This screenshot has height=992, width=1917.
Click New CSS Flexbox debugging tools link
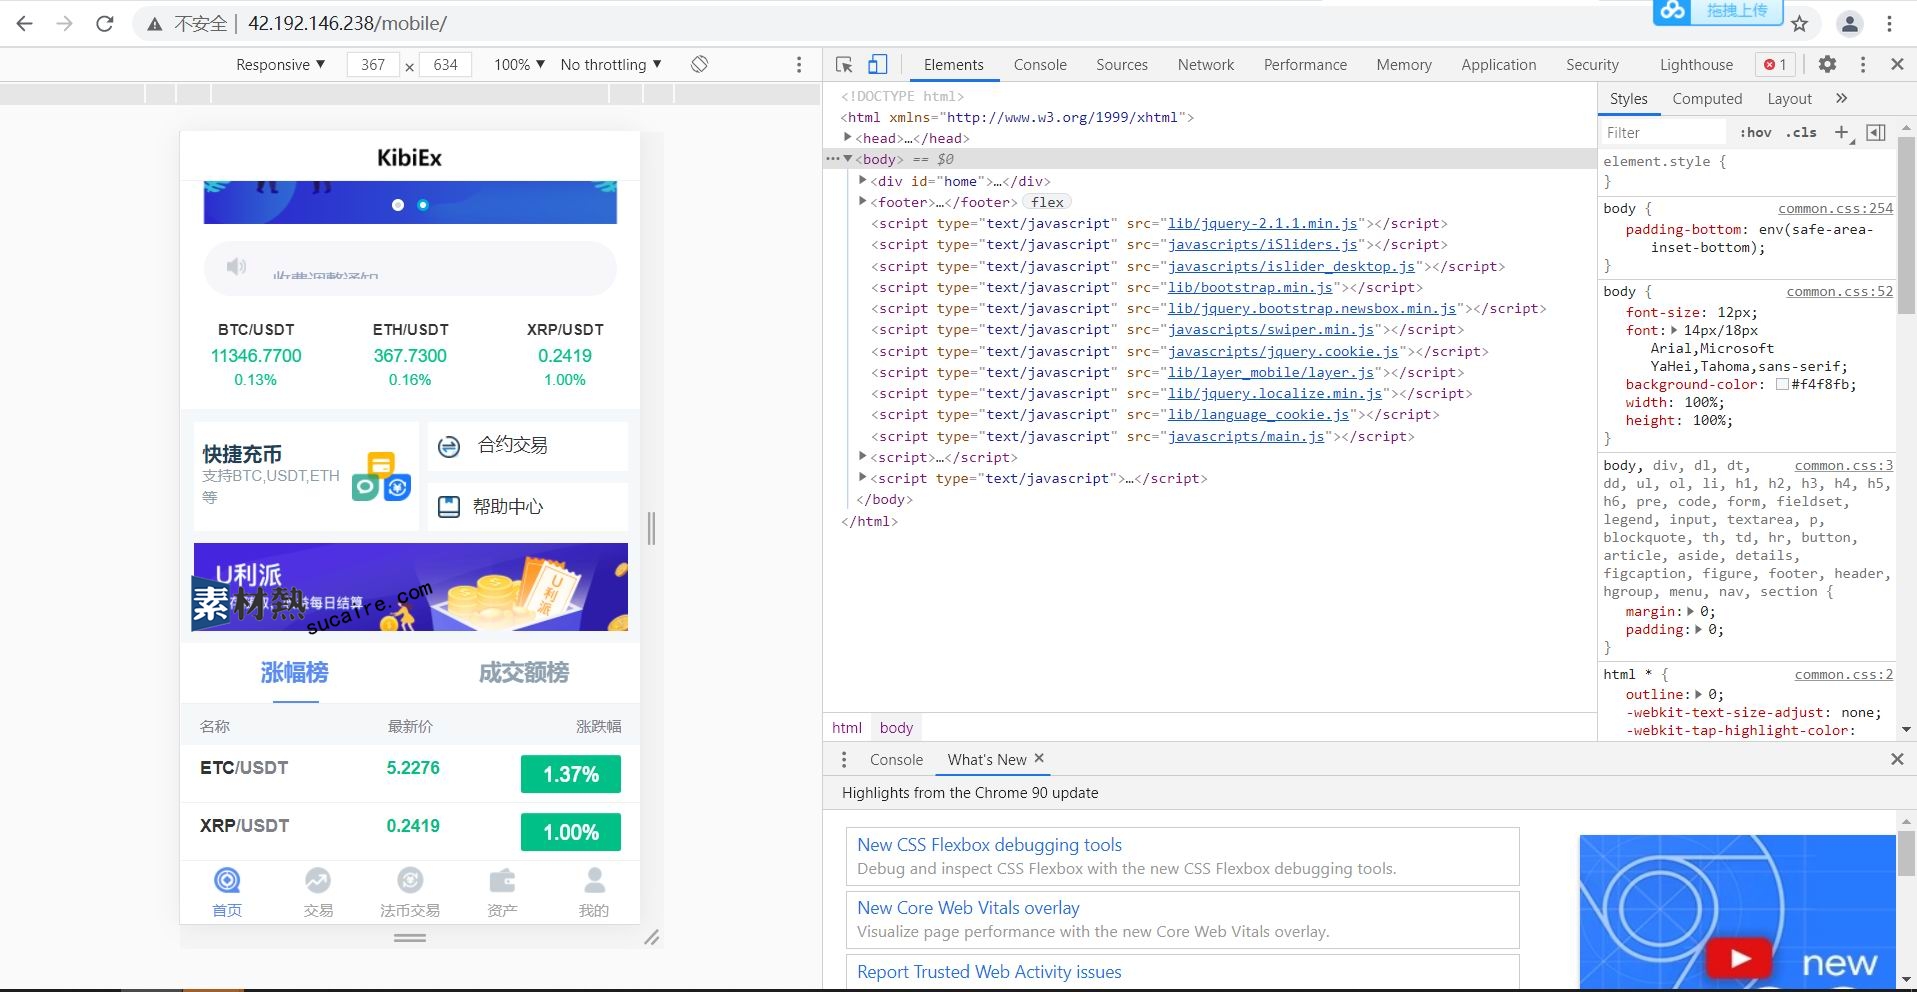989,845
